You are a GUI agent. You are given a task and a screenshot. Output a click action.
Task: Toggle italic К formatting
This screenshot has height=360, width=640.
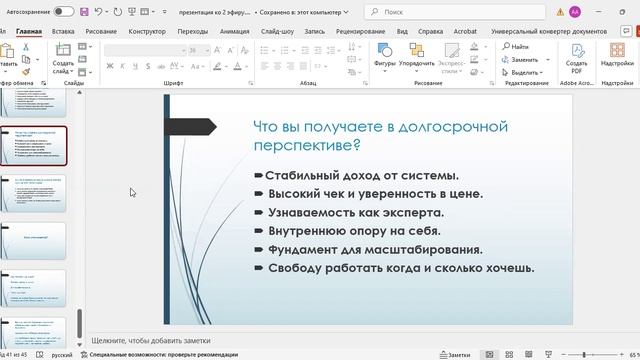click(x=122, y=66)
